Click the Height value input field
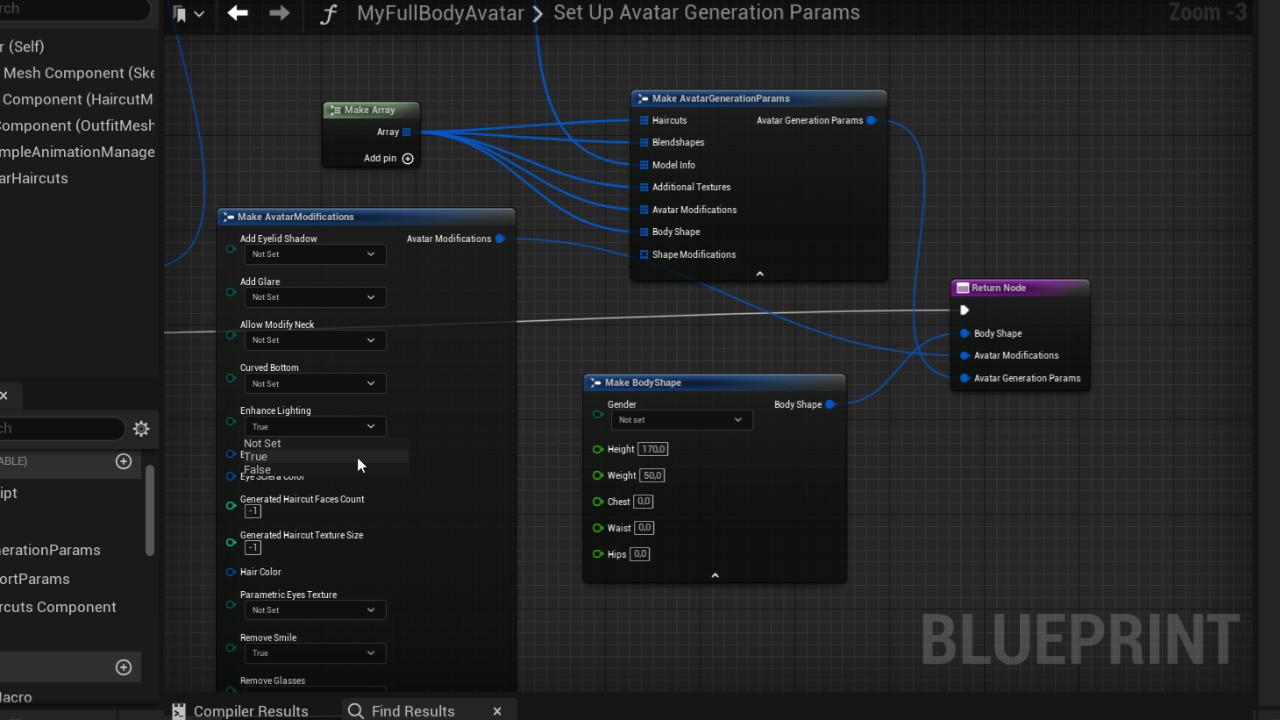 point(653,449)
